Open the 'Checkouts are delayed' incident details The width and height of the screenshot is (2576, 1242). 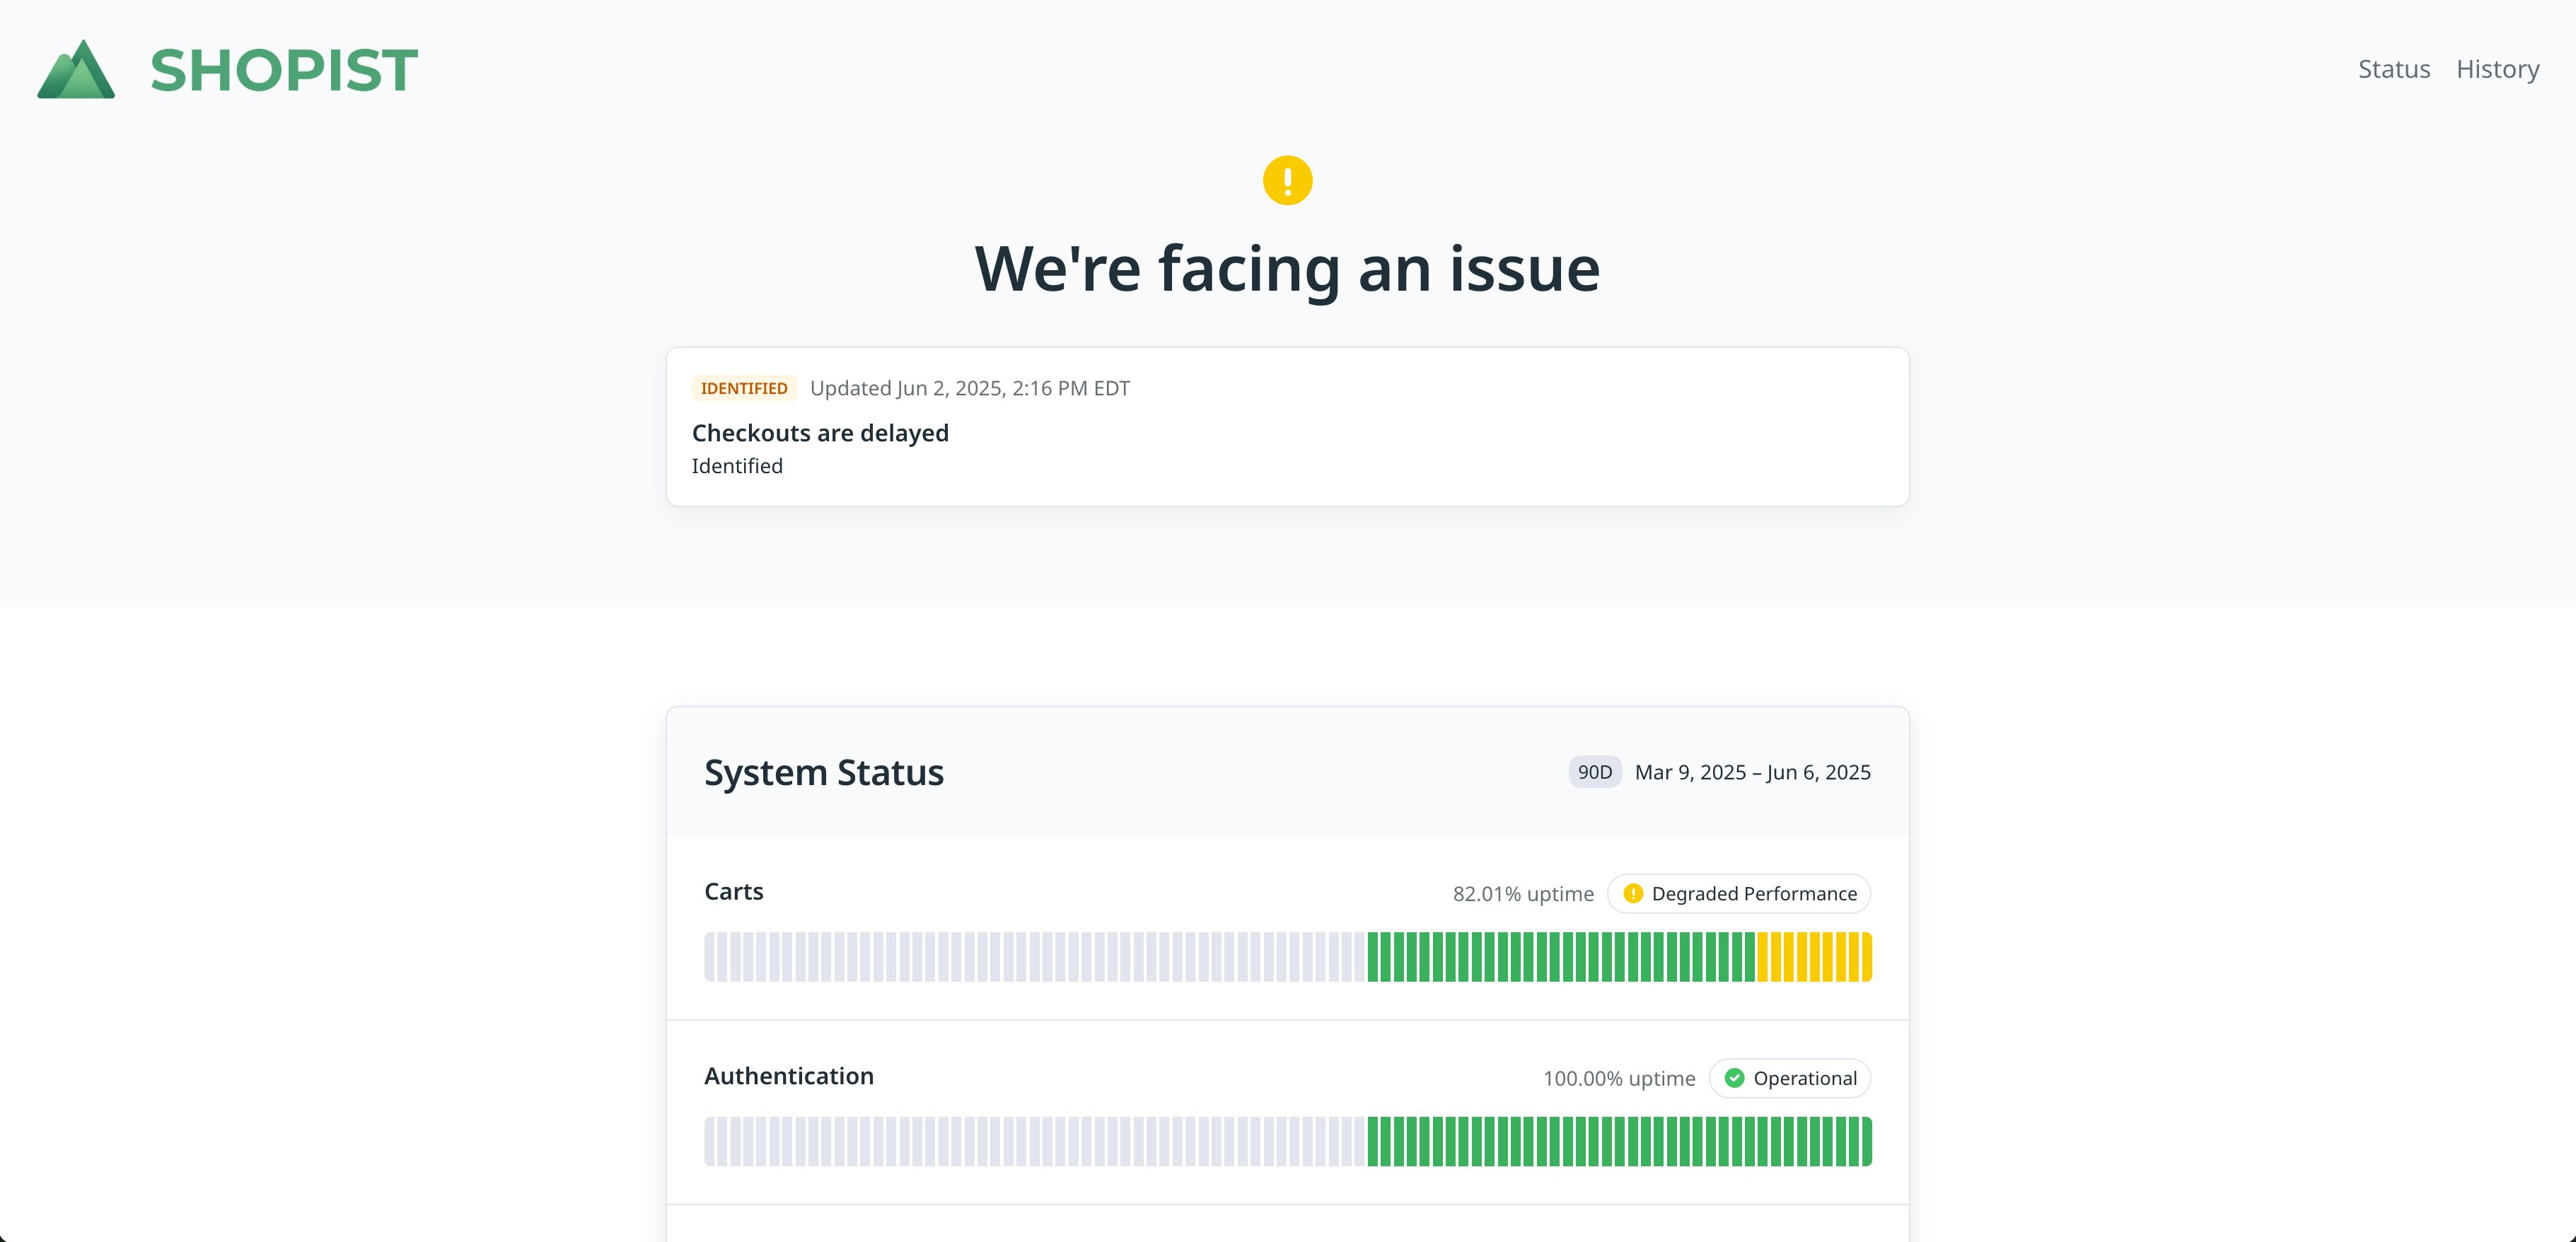(x=820, y=432)
